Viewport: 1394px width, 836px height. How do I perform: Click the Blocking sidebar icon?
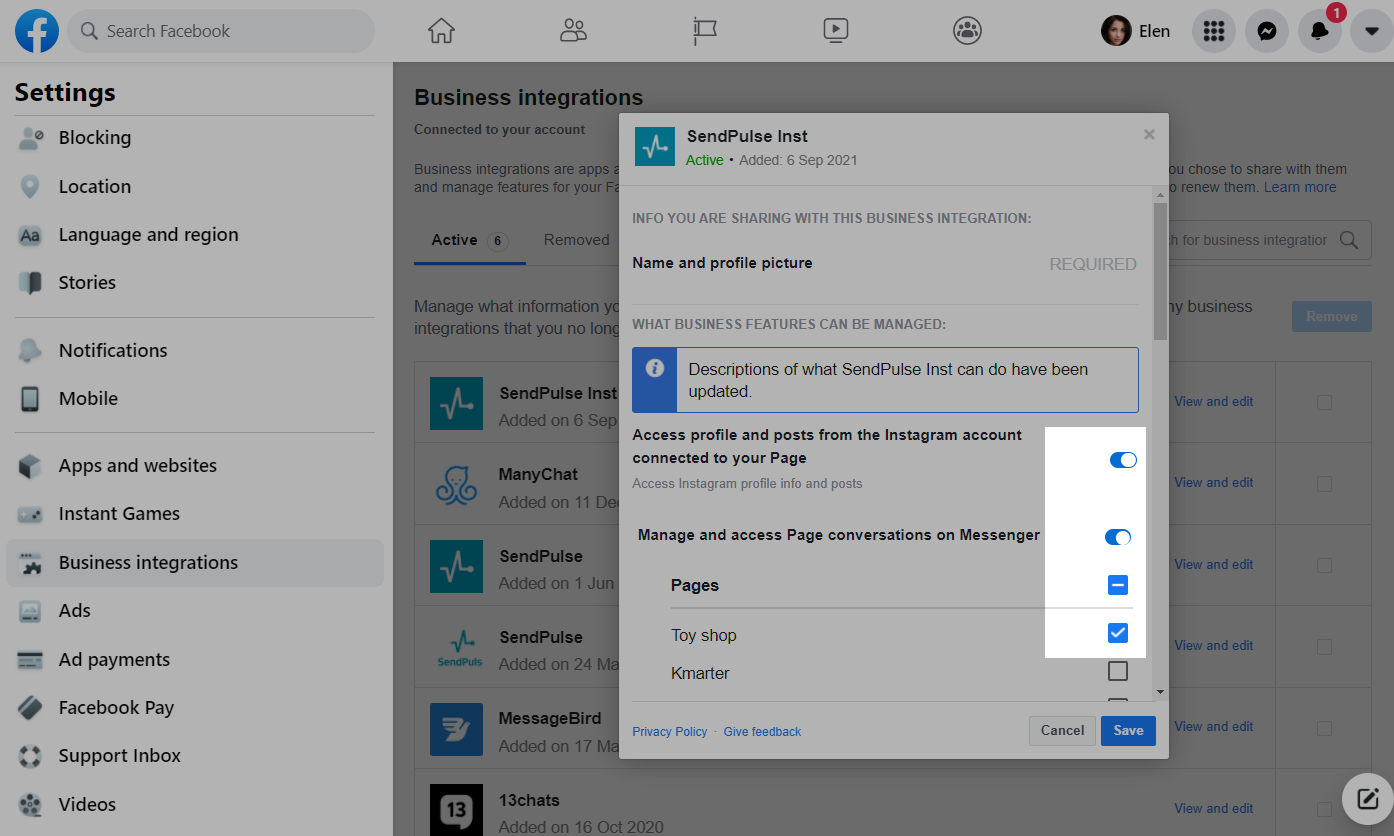(x=30, y=138)
